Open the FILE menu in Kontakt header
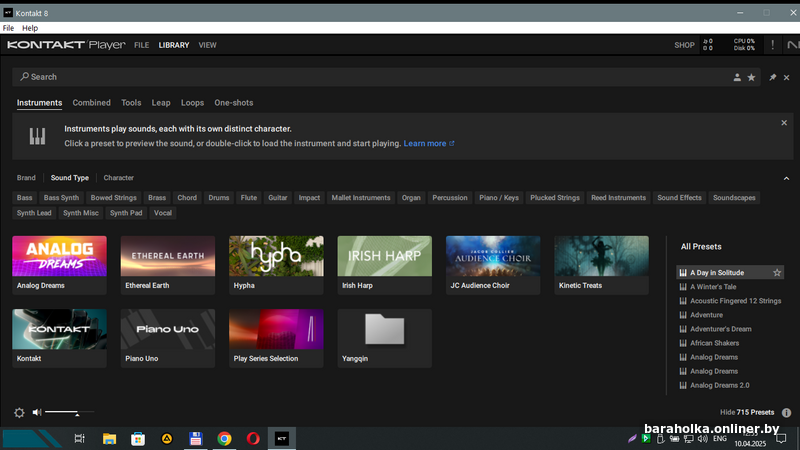The width and height of the screenshot is (800, 450). [141, 45]
